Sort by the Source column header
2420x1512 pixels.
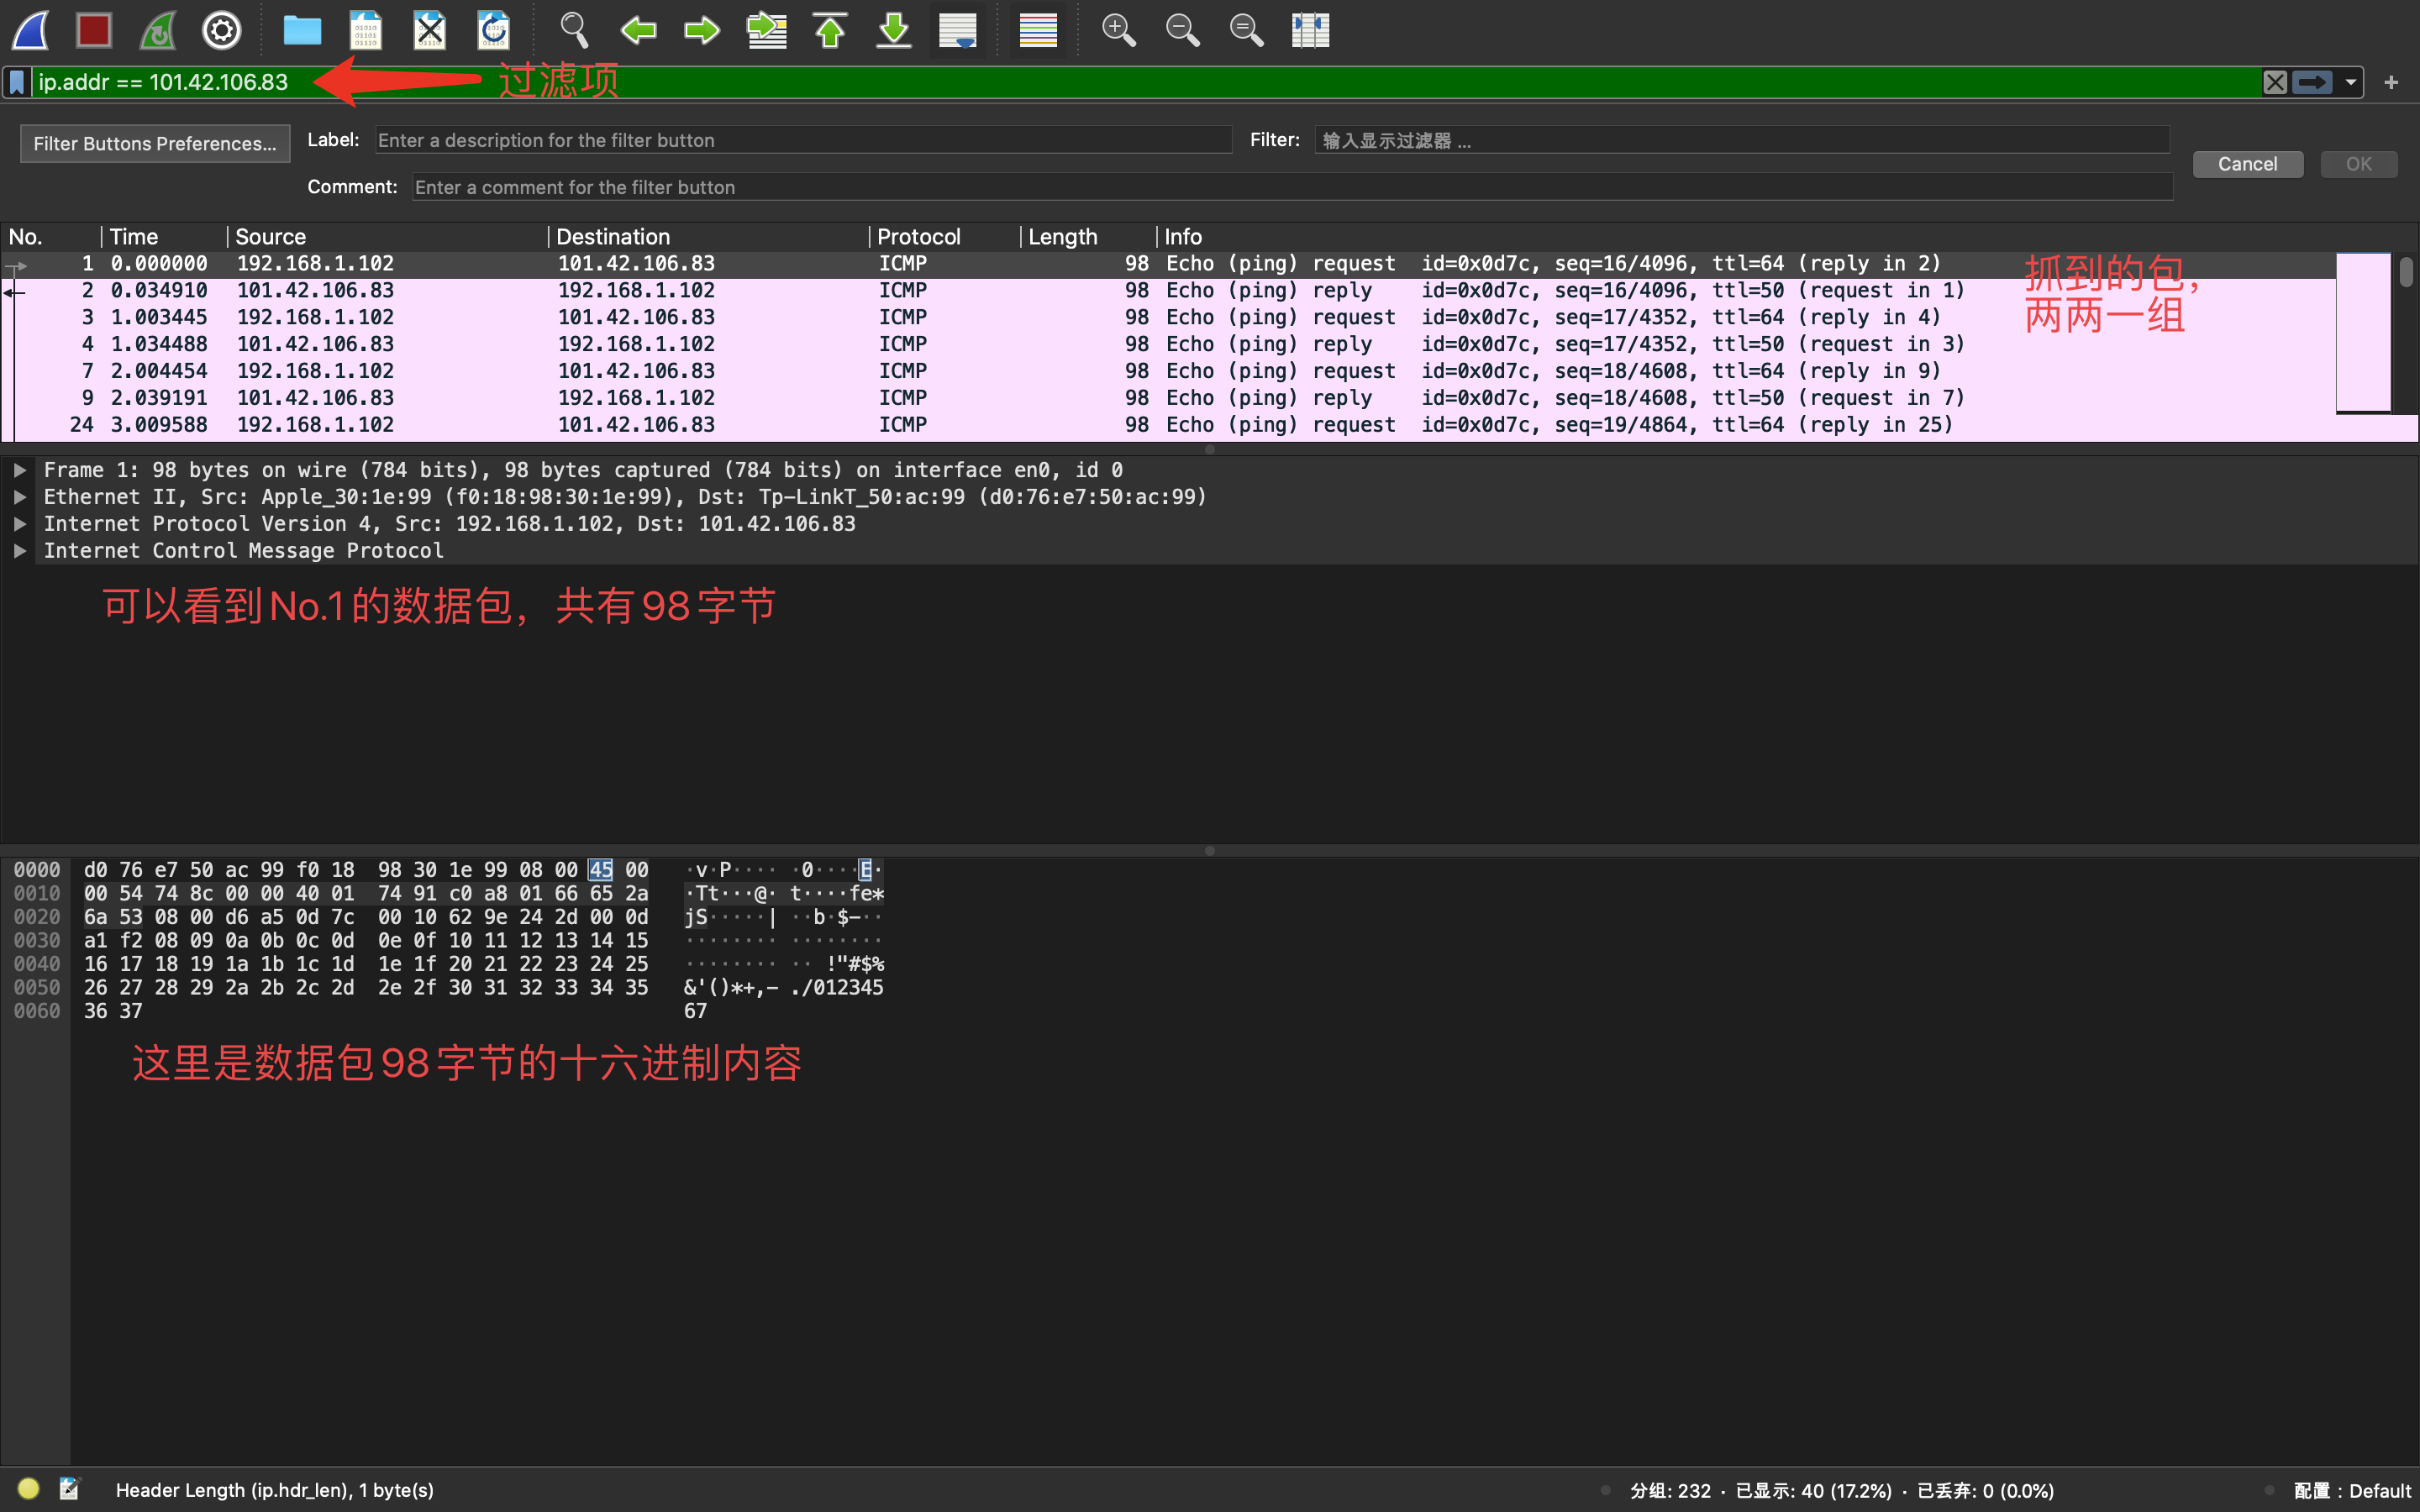click(388, 237)
